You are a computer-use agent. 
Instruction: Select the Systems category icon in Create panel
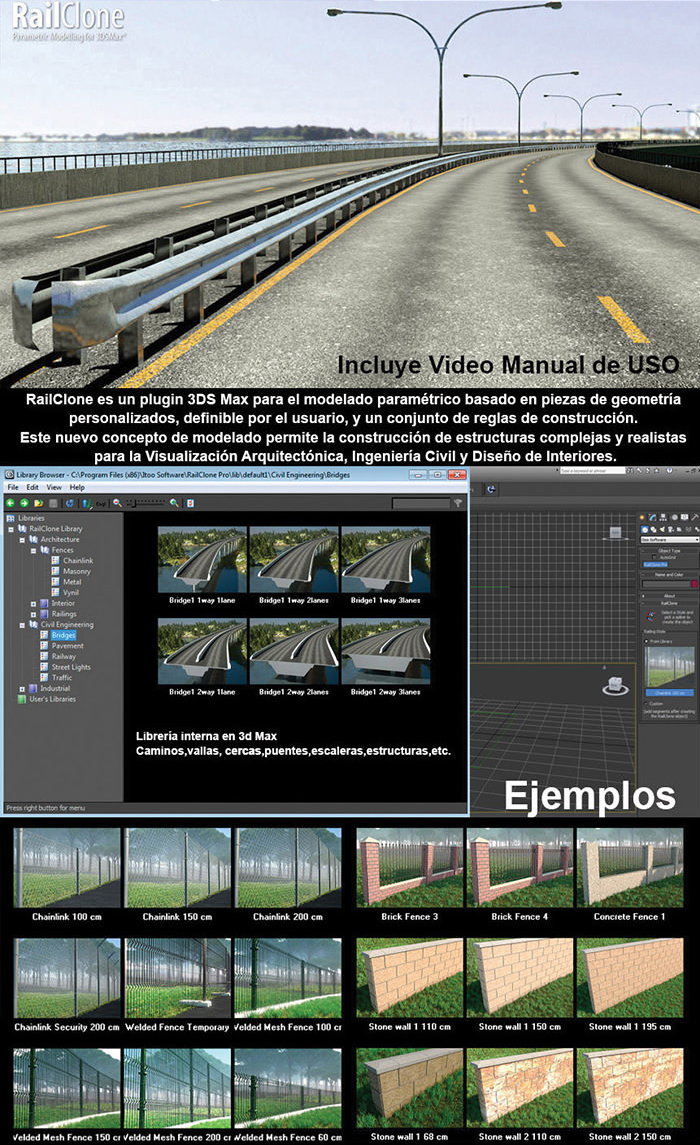(696, 529)
